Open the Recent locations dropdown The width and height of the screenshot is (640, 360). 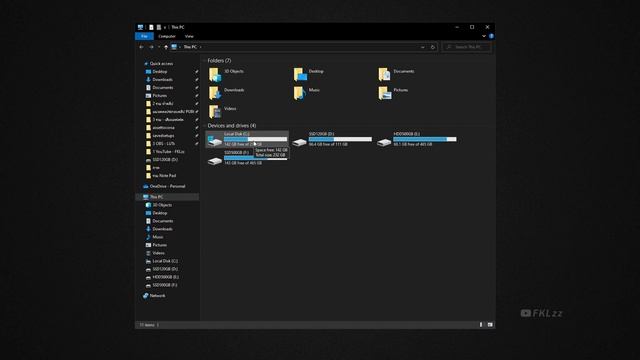coord(159,47)
